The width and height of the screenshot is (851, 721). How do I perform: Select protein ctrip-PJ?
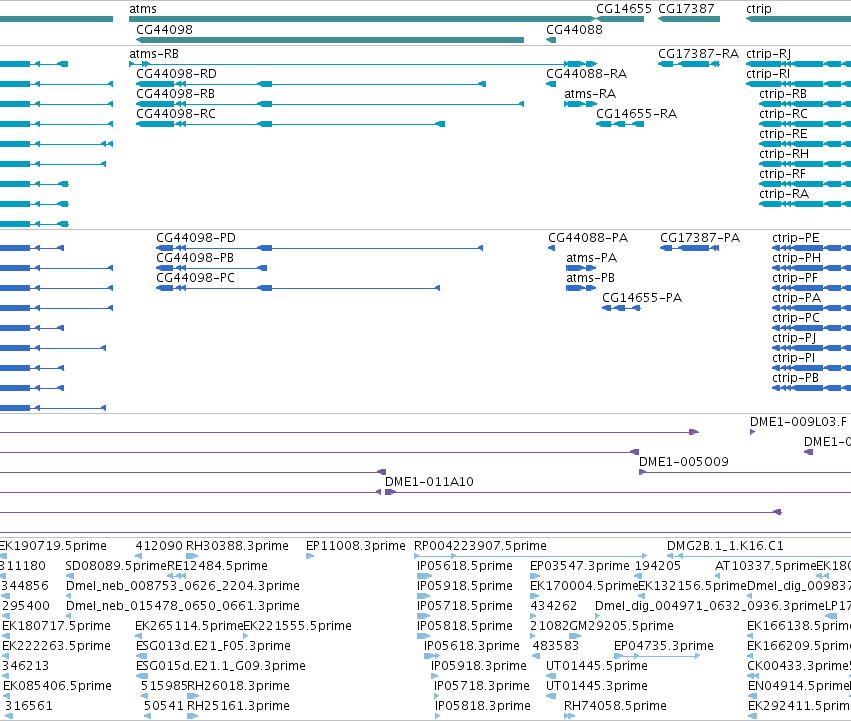(811, 348)
